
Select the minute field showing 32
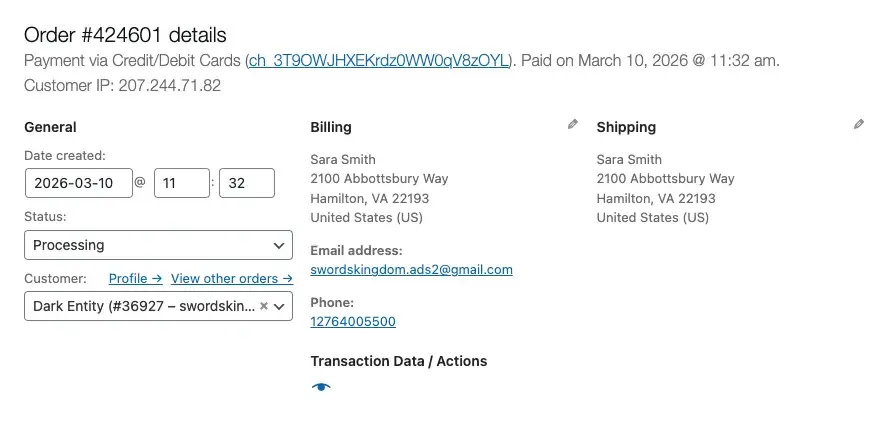[x=246, y=183]
